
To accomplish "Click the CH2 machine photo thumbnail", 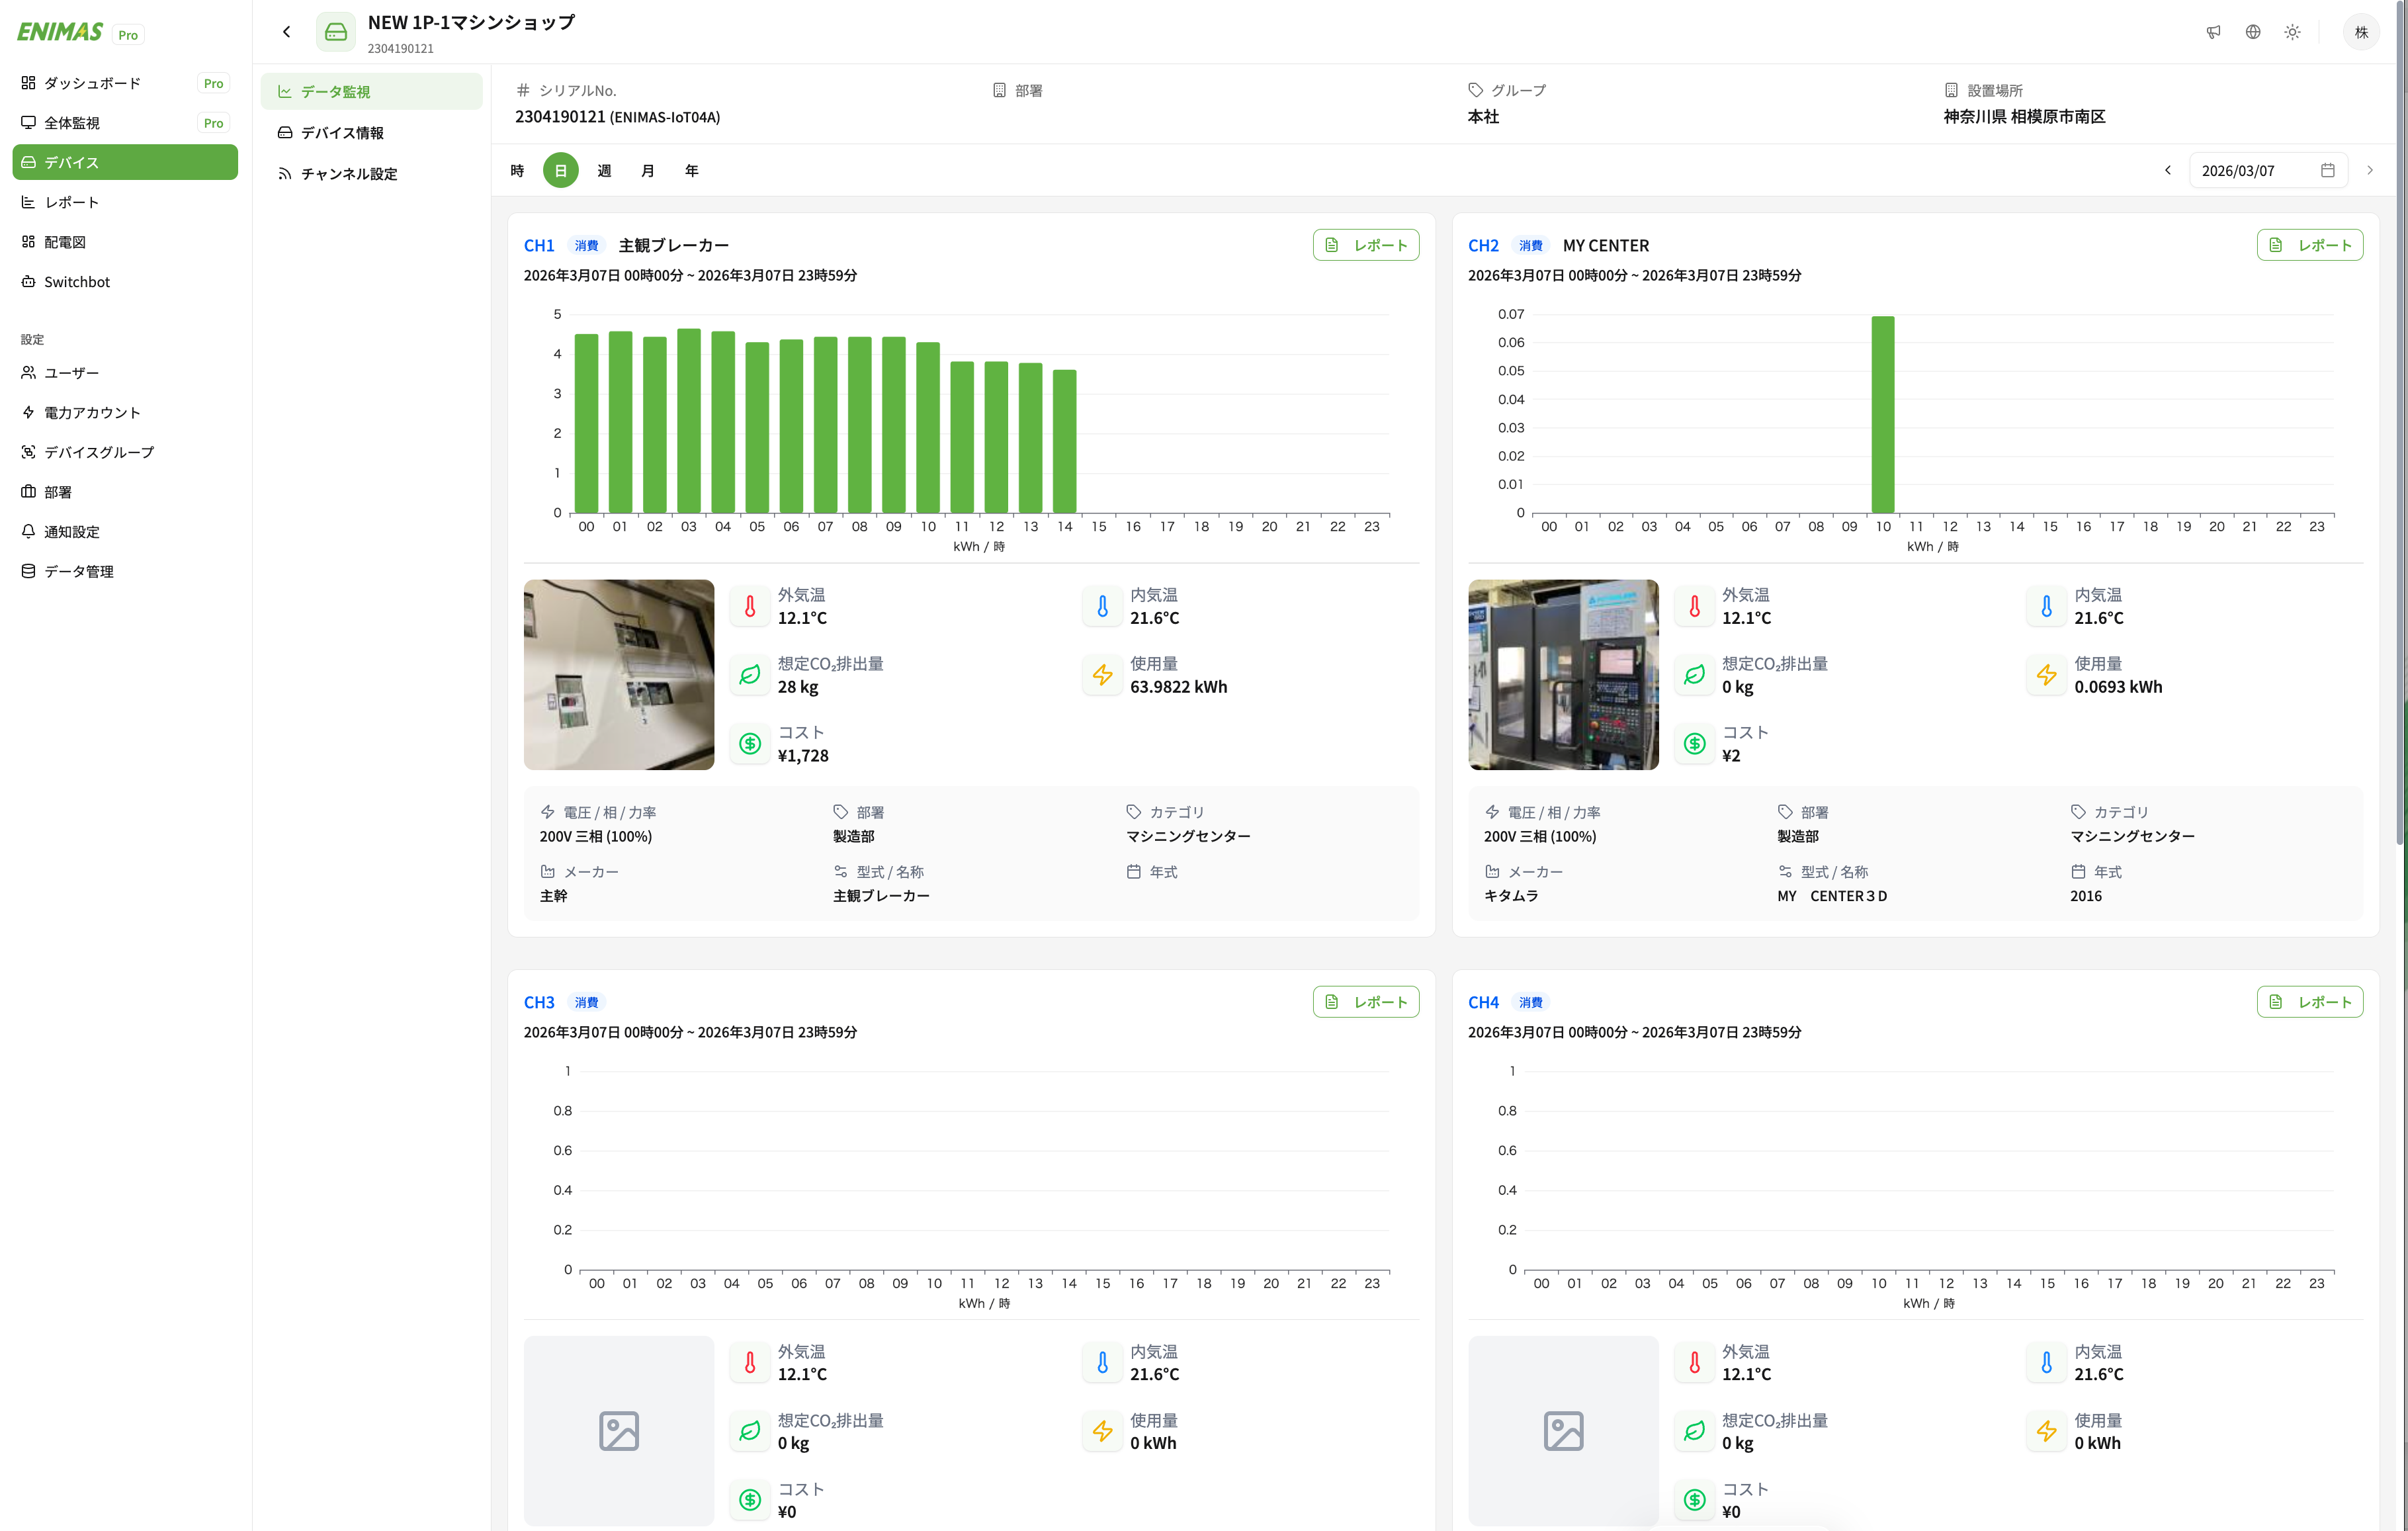I will tap(1563, 675).
